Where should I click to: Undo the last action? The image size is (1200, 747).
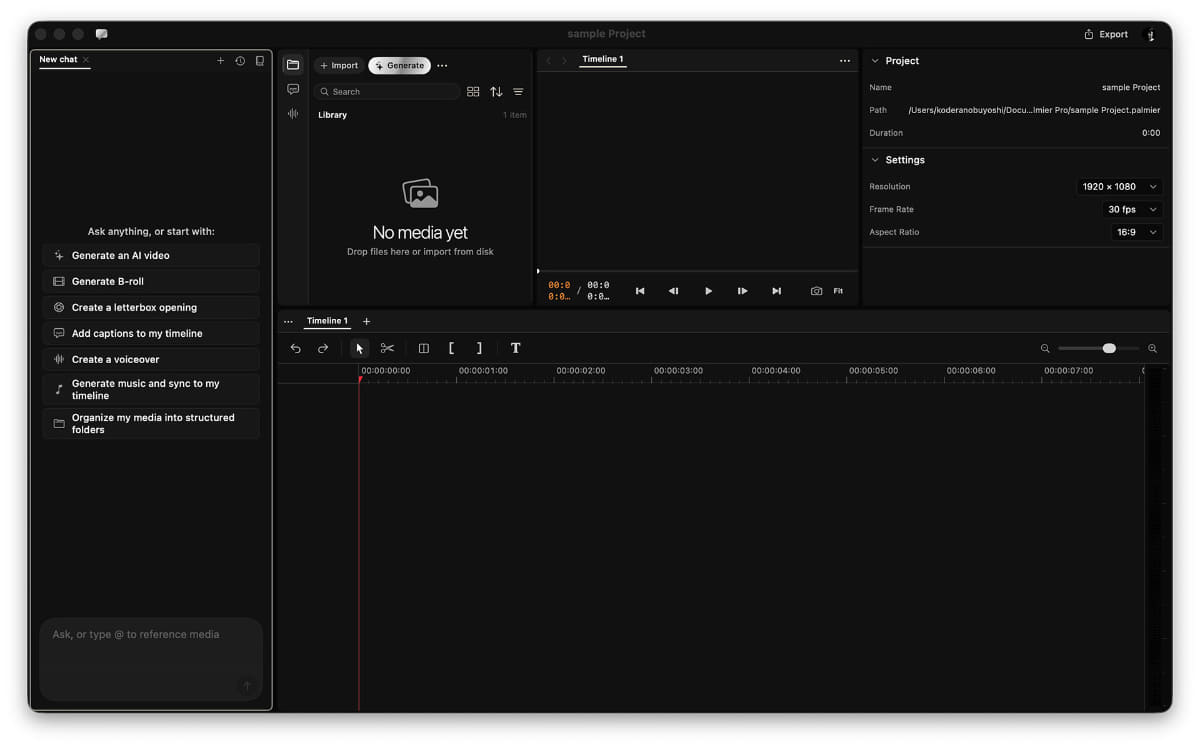(295, 348)
